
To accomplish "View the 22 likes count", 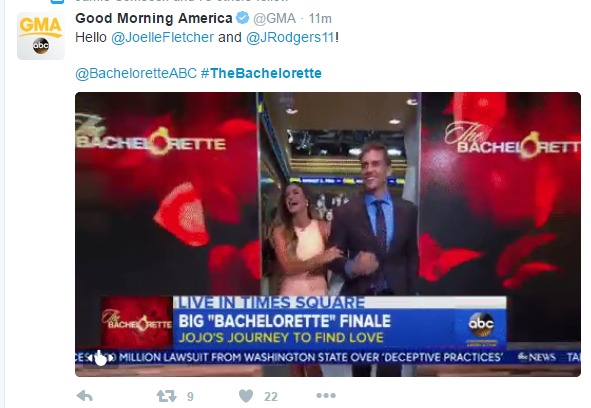I will 271,396.
